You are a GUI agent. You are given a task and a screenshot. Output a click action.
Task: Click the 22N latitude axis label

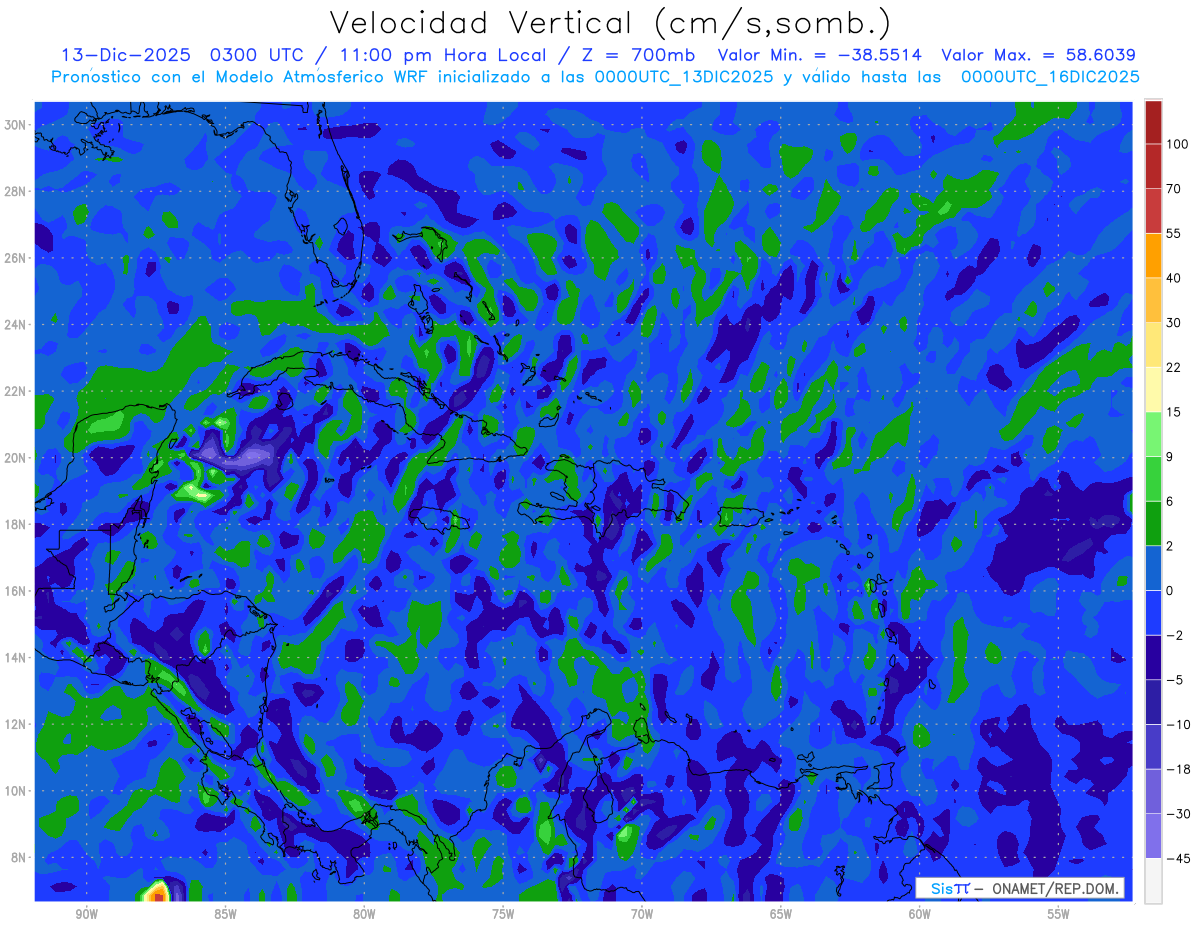click(17, 391)
